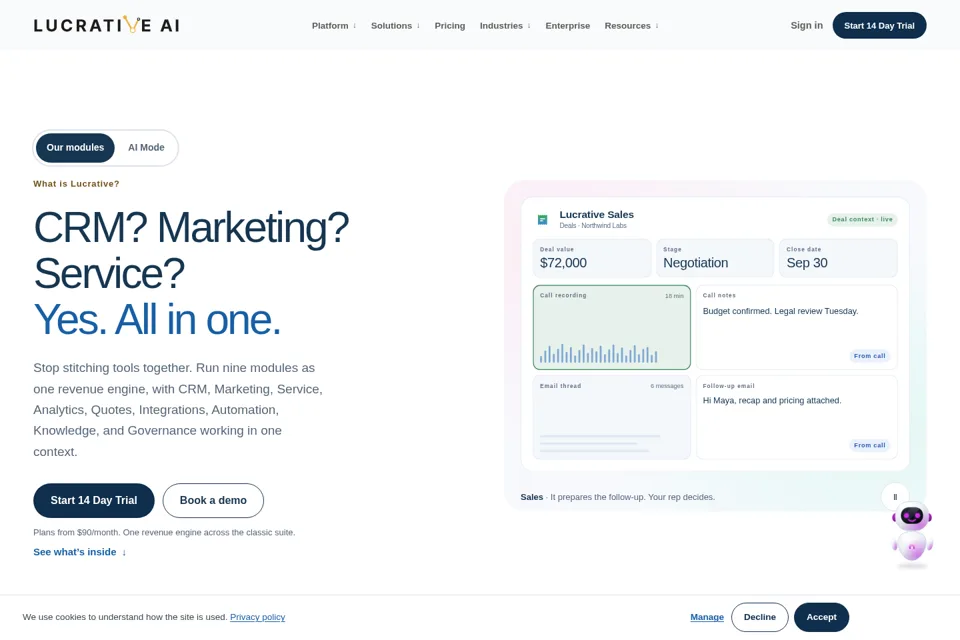Click header Start 14 Day Trial button
This screenshot has width=960, height=640.
[879, 25]
